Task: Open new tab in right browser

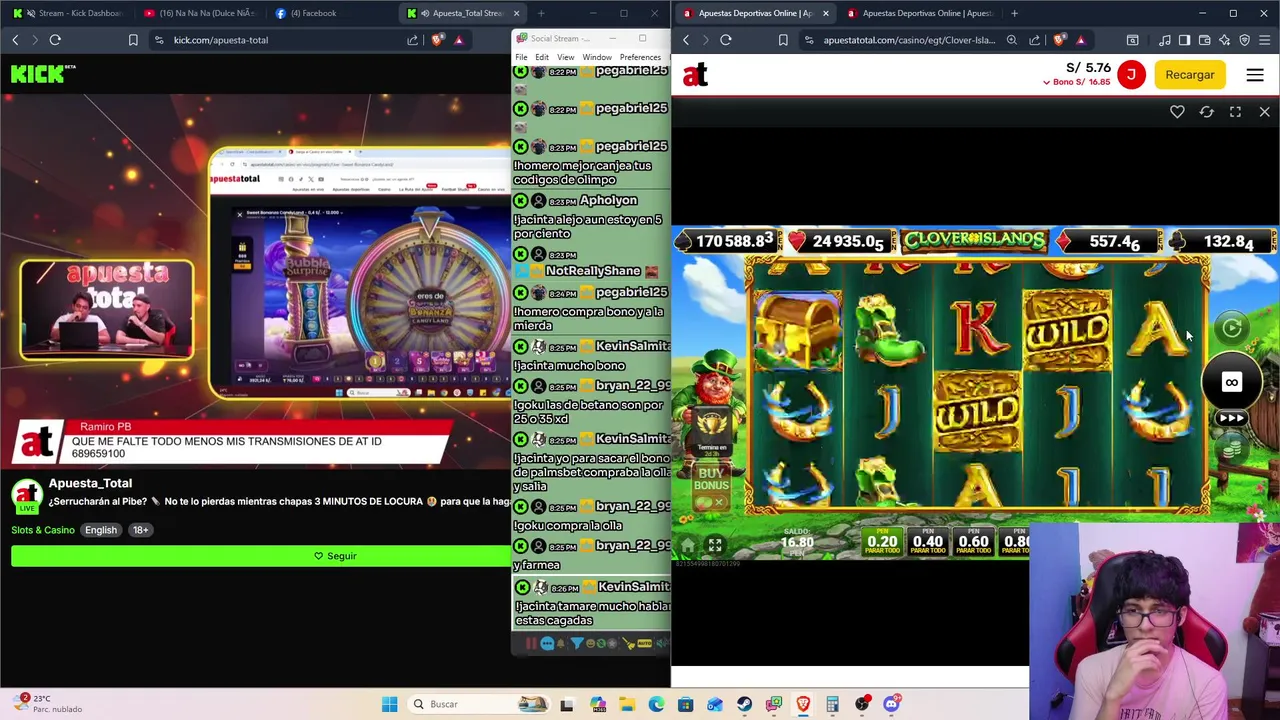Action: click(1014, 13)
